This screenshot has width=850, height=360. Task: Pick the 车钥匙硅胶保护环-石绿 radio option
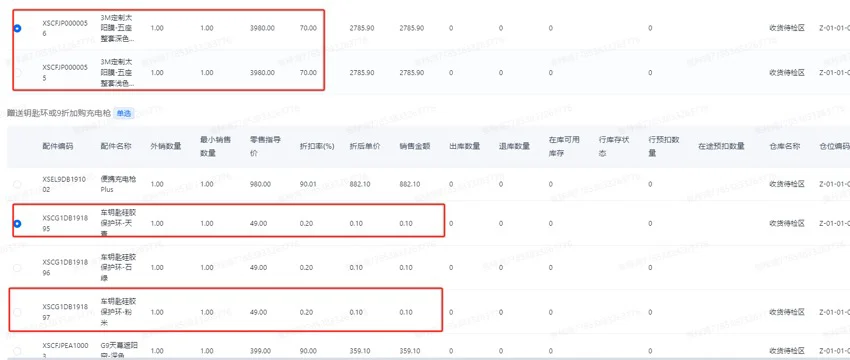coord(17,268)
